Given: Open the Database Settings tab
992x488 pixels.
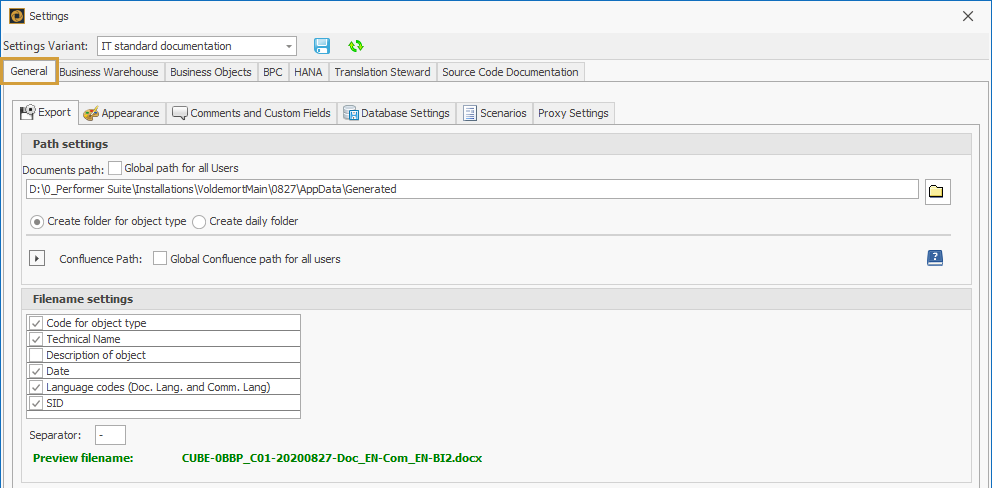Looking at the screenshot, I should (396, 113).
